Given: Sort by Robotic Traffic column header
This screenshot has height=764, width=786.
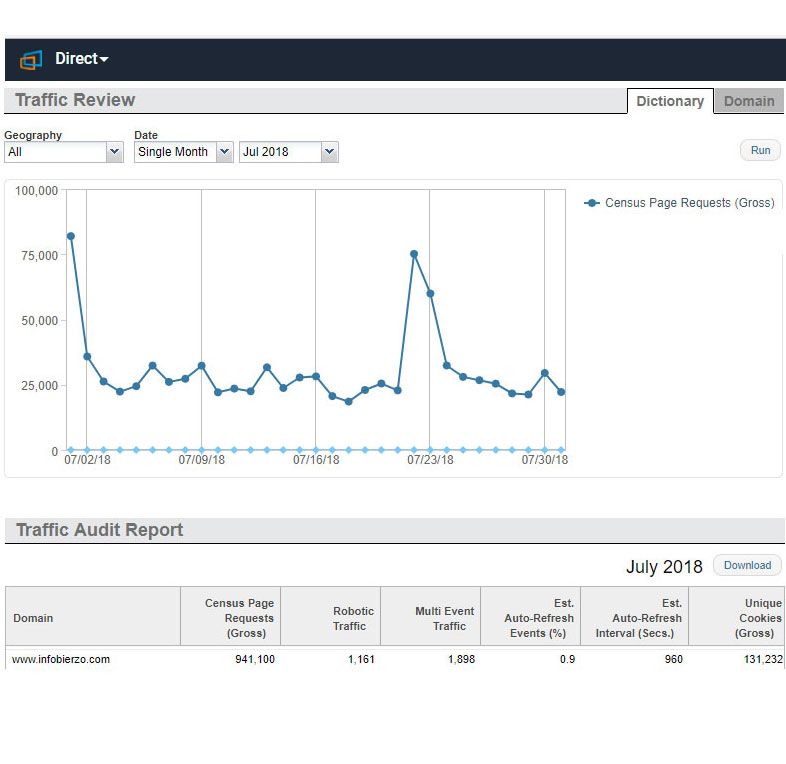Looking at the screenshot, I should point(353,618).
